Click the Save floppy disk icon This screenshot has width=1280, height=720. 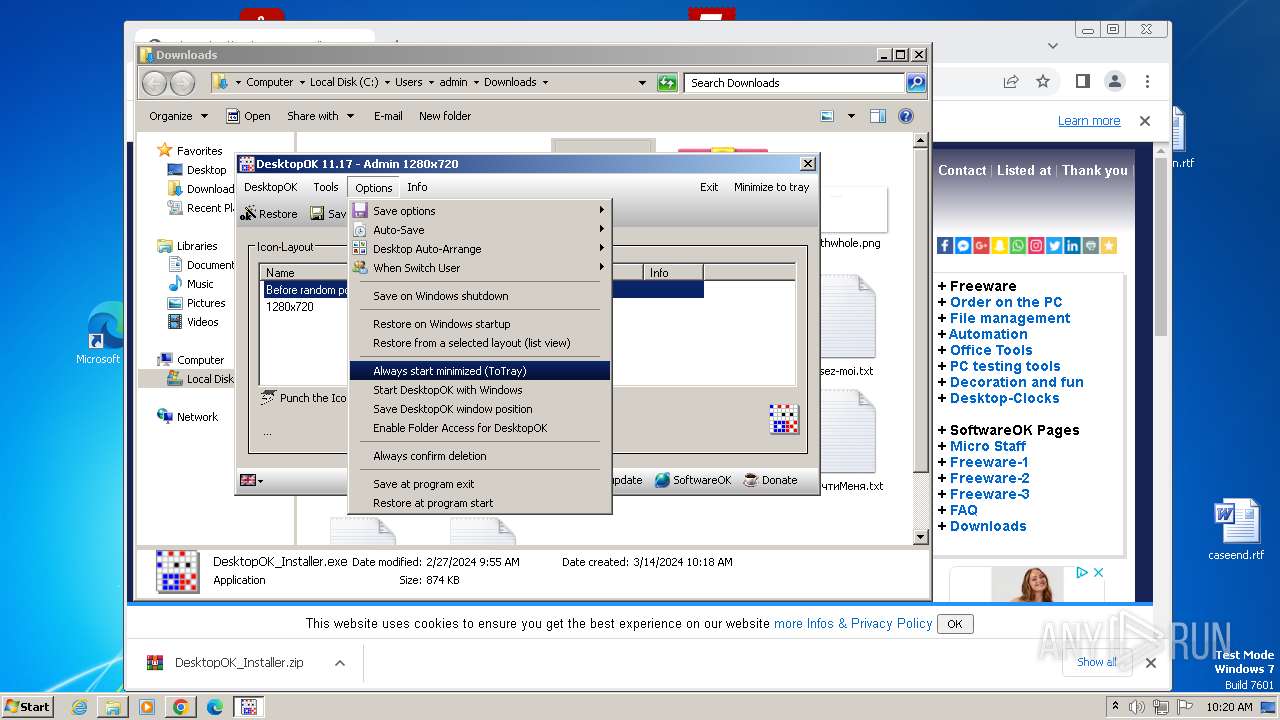coord(316,213)
